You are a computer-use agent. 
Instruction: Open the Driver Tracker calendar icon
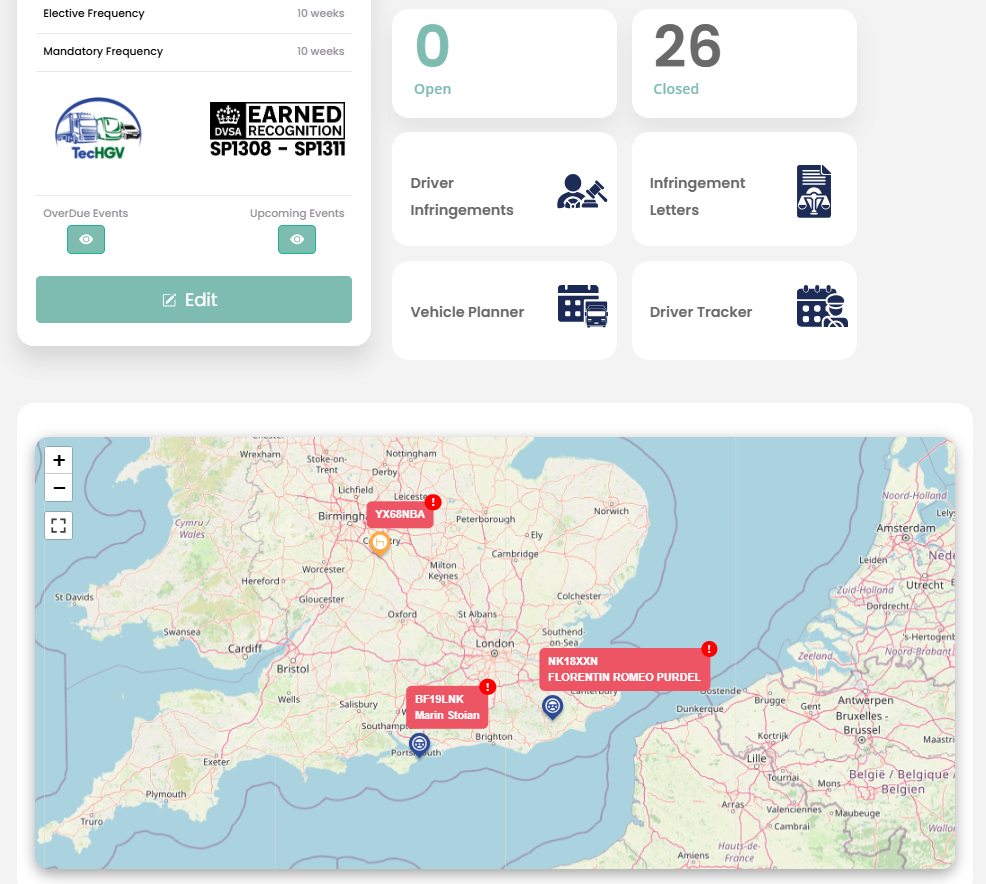pyautogui.click(x=822, y=306)
